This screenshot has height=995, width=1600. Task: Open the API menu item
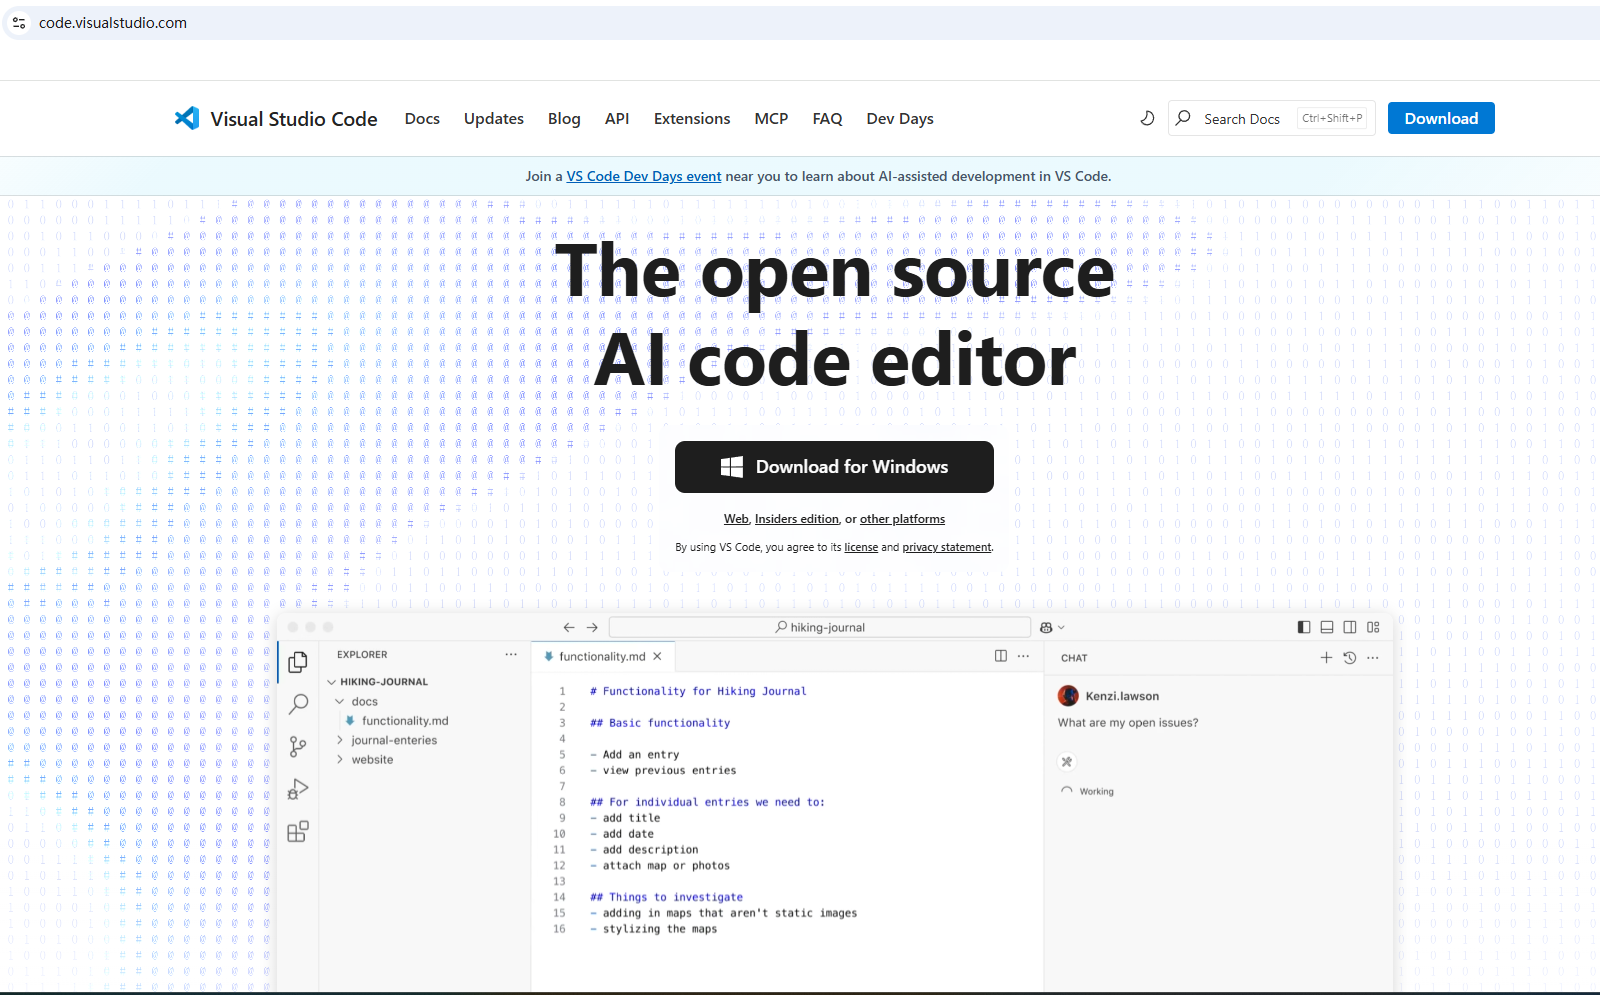coord(617,118)
